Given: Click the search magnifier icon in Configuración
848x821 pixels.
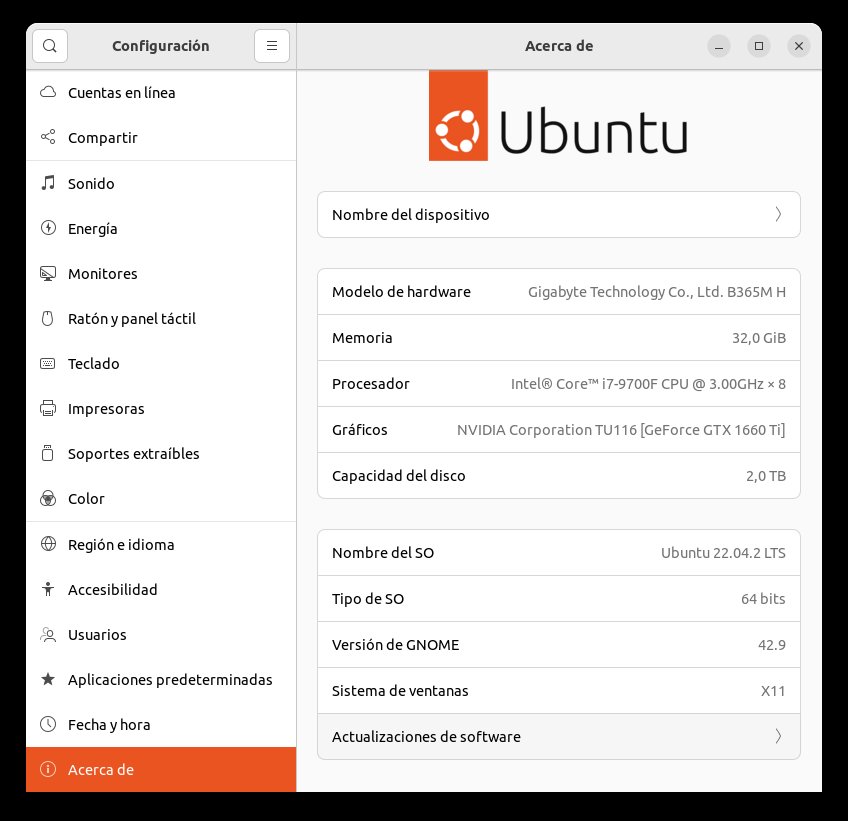Looking at the screenshot, I should [x=50, y=46].
